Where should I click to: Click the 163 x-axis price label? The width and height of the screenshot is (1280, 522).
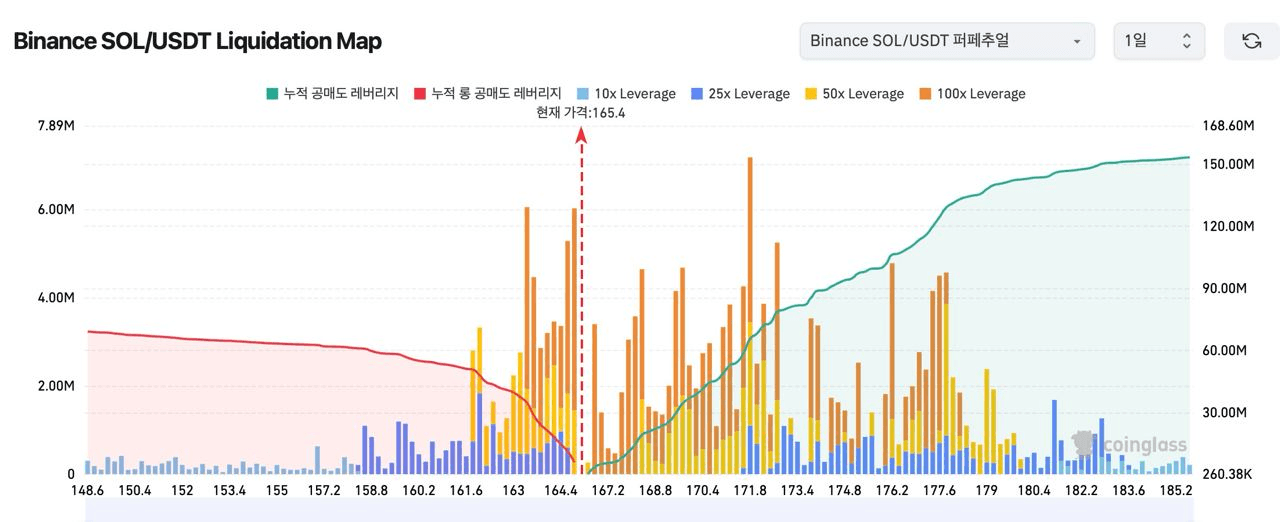click(x=513, y=491)
